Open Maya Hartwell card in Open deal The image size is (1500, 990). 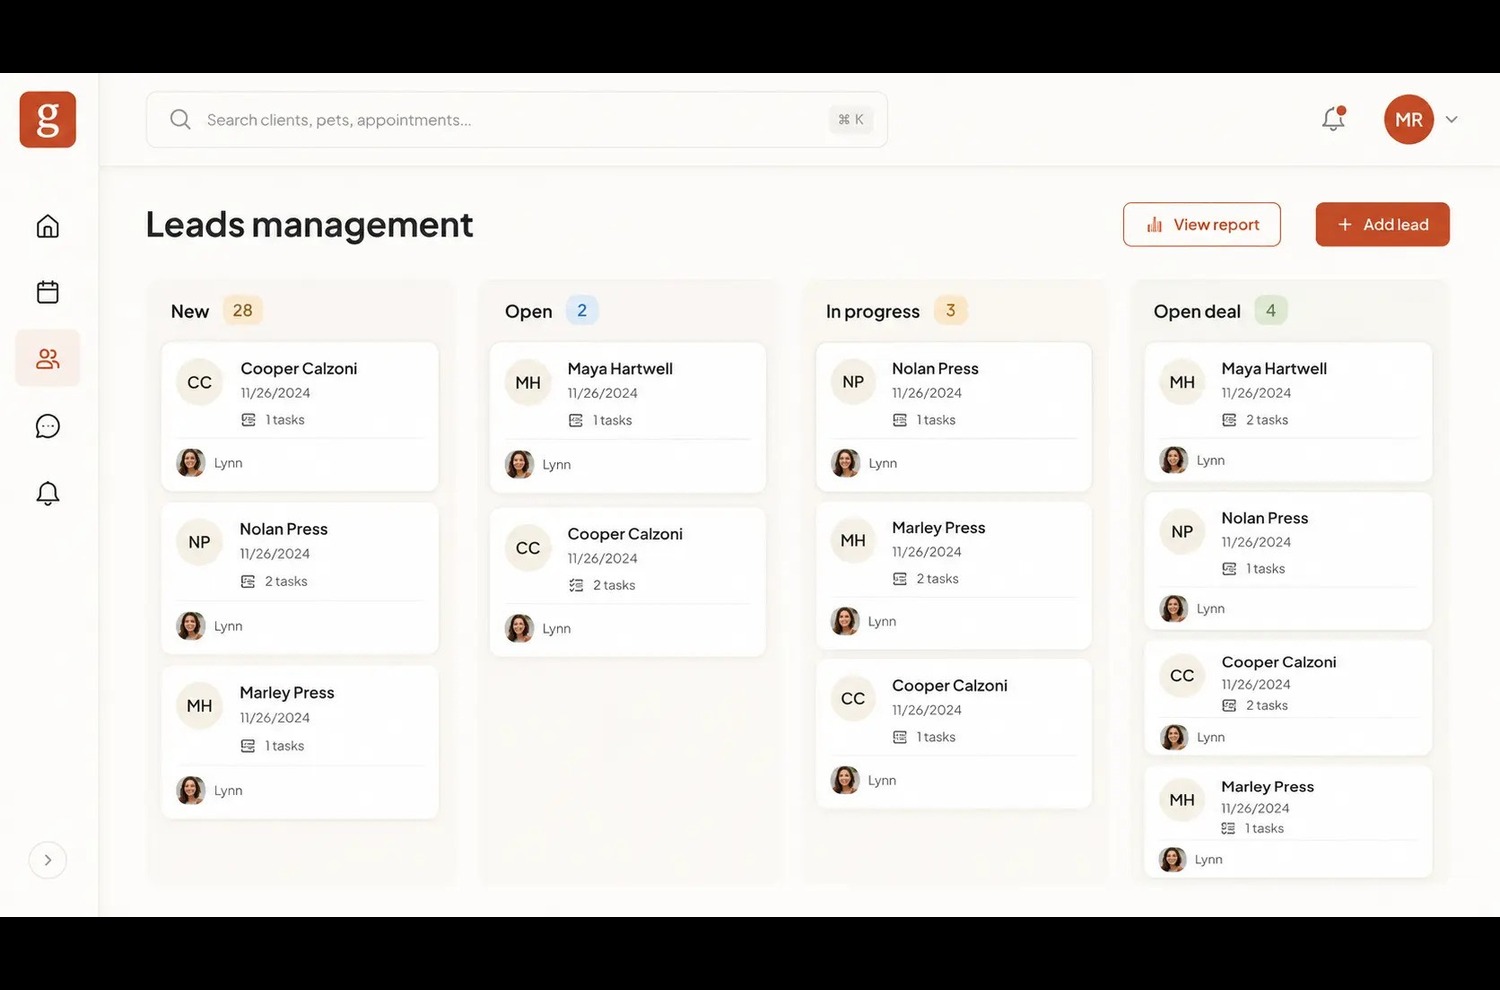[x=1288, y=412]
